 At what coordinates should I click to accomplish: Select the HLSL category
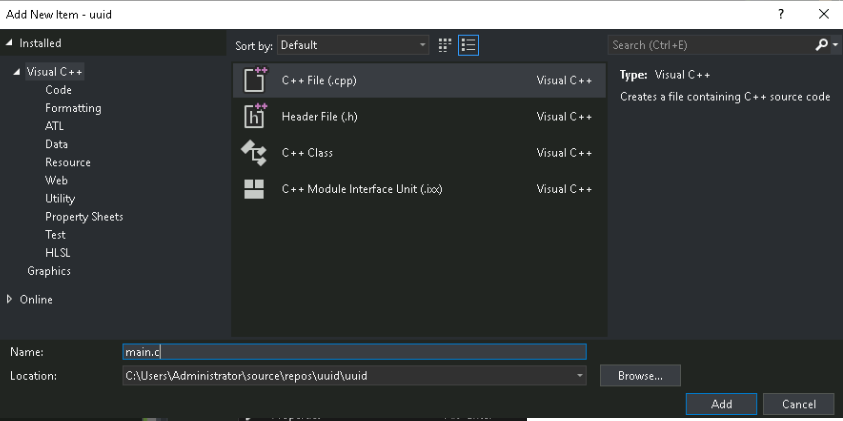pyautogui.click(x=58, y=253)
